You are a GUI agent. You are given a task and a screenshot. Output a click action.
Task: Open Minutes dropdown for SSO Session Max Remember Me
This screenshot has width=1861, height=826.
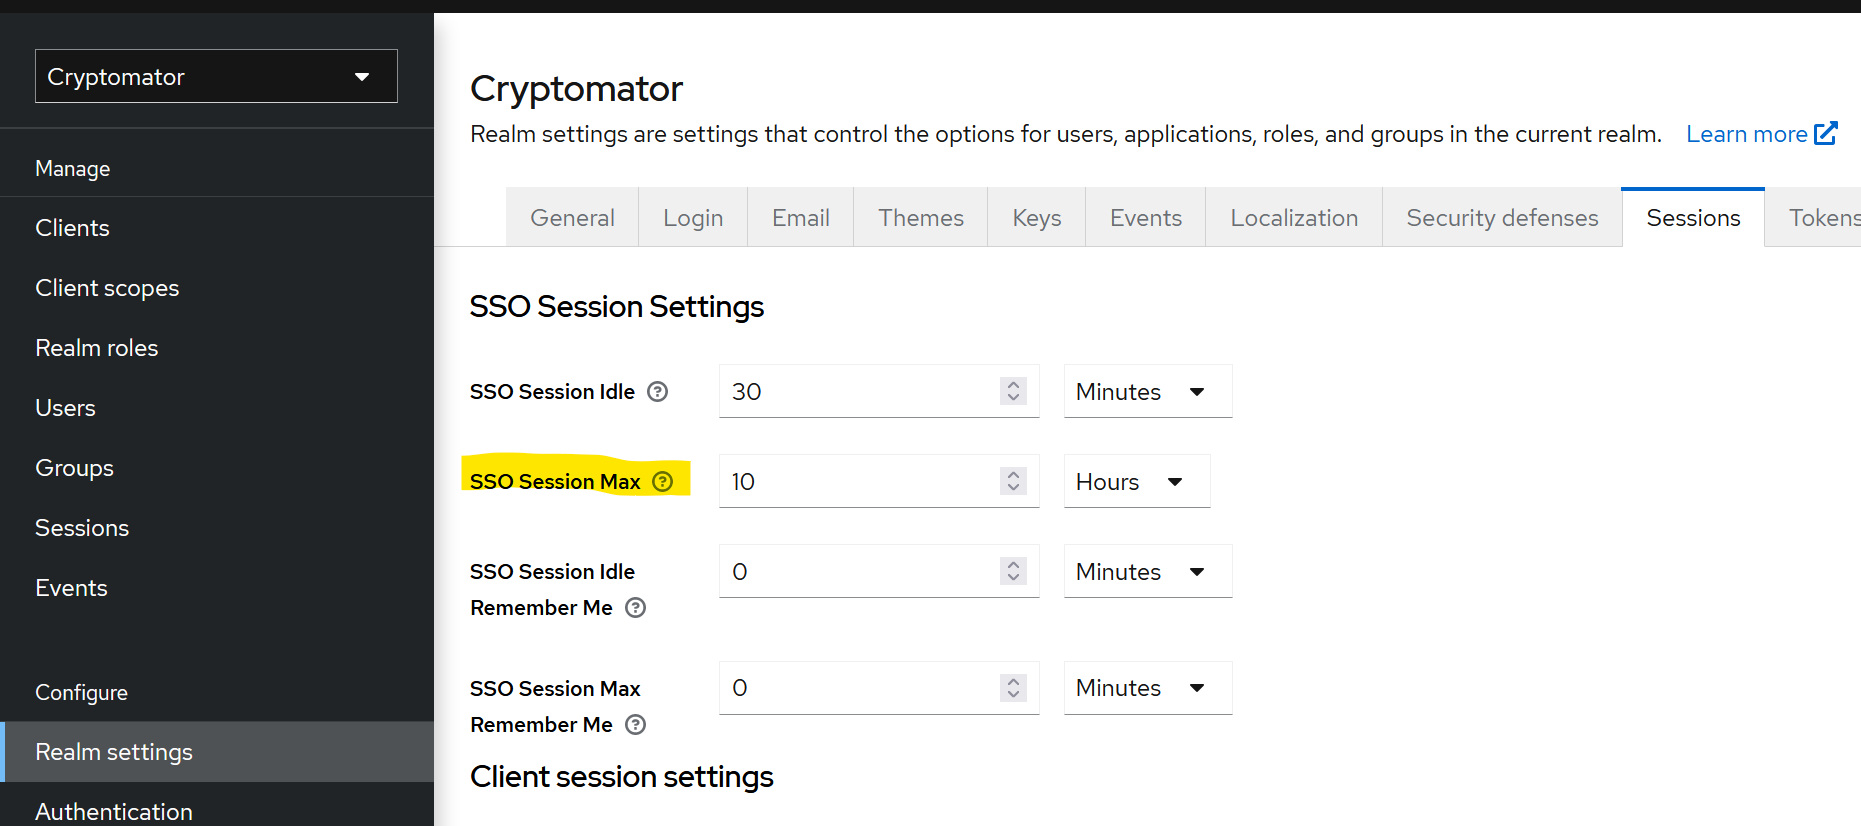(x=1148, y=688)
